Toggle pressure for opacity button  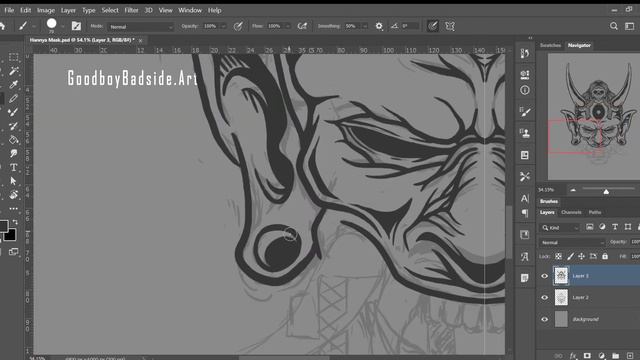coord(238,26)
